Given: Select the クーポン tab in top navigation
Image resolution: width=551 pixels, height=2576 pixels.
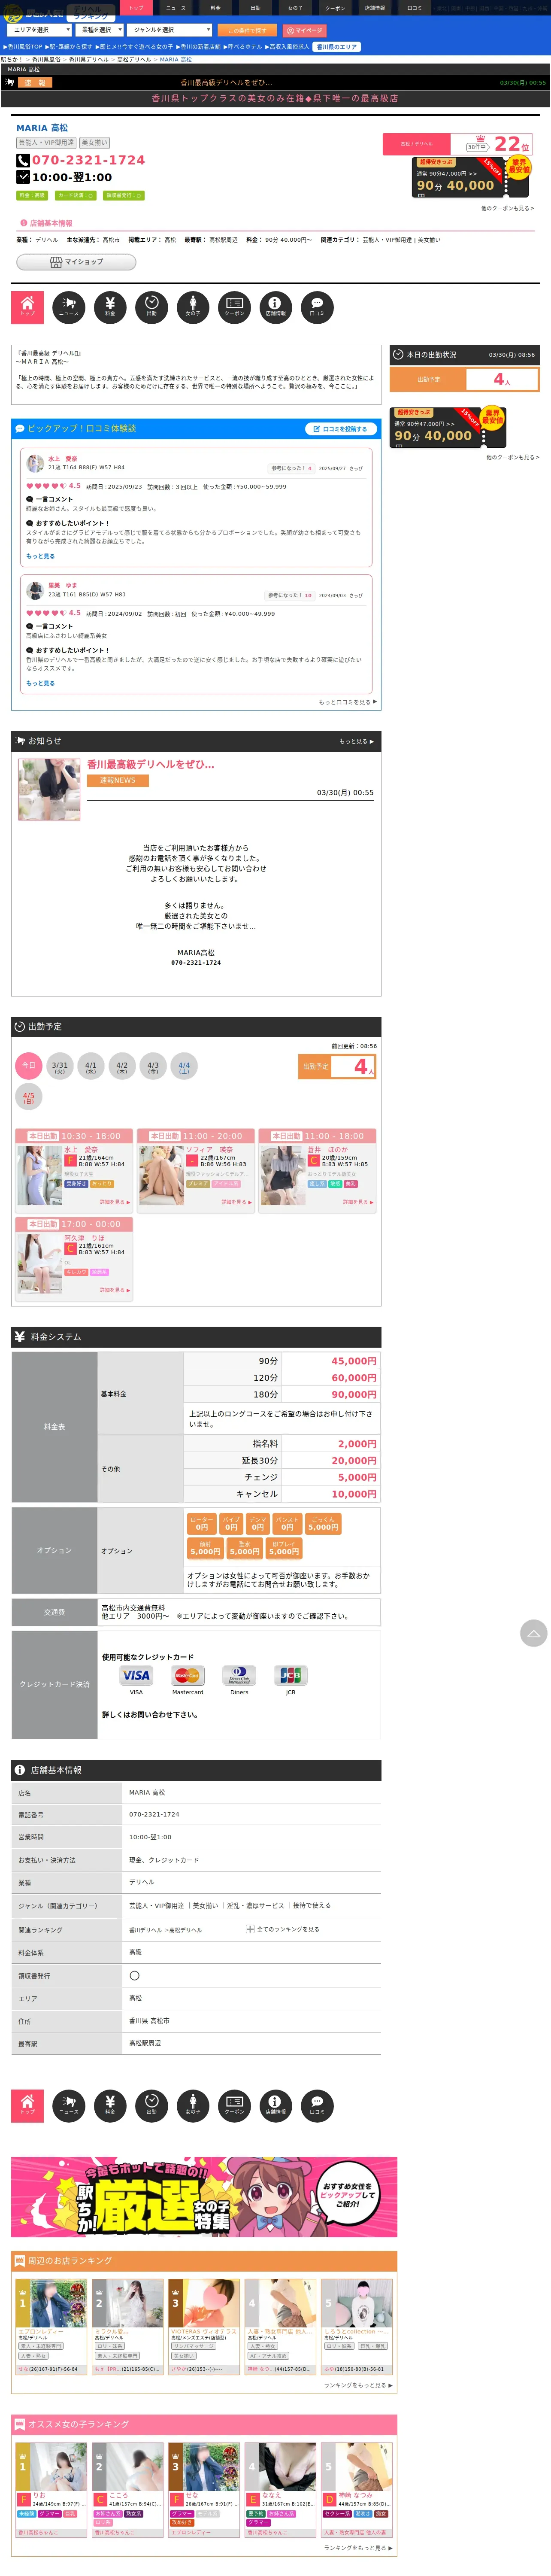Looking at the screenshot, I should (335, 8).
